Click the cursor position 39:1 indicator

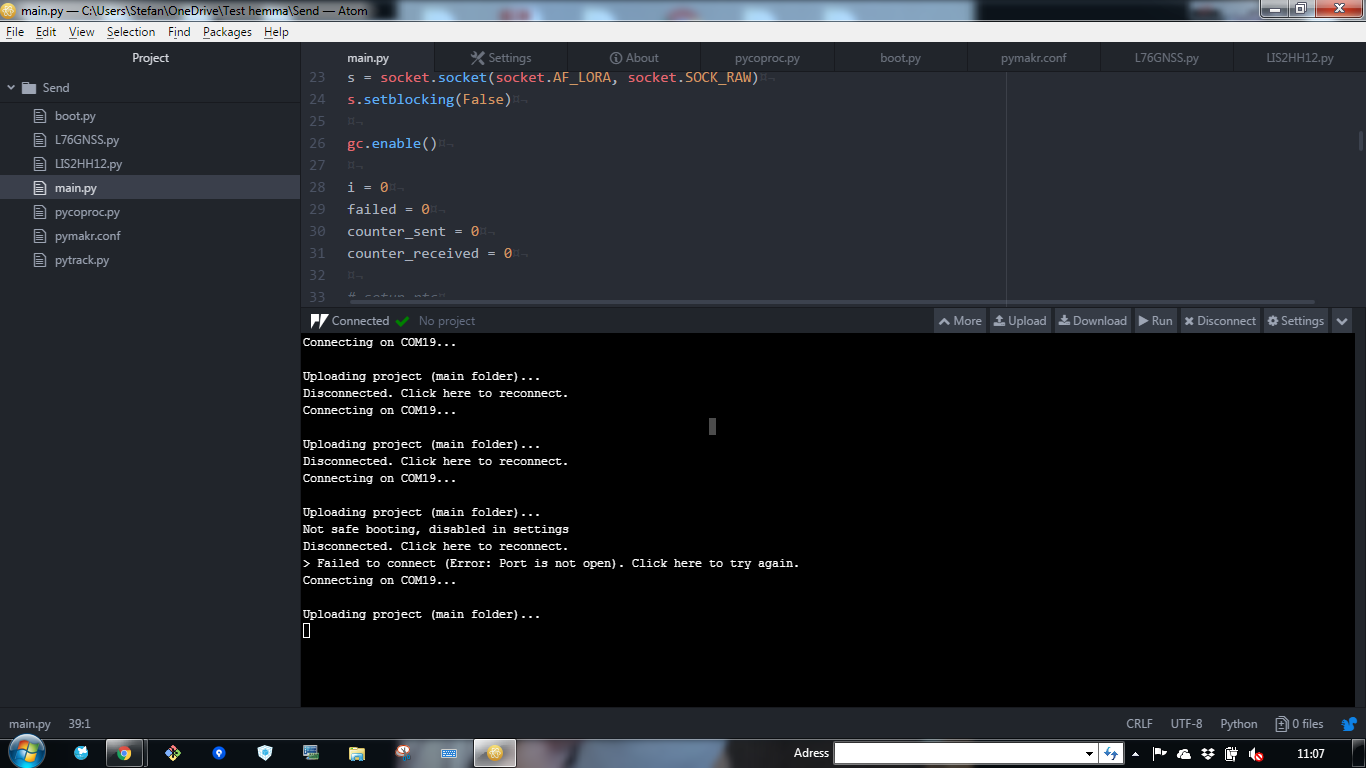coord(79,724)
